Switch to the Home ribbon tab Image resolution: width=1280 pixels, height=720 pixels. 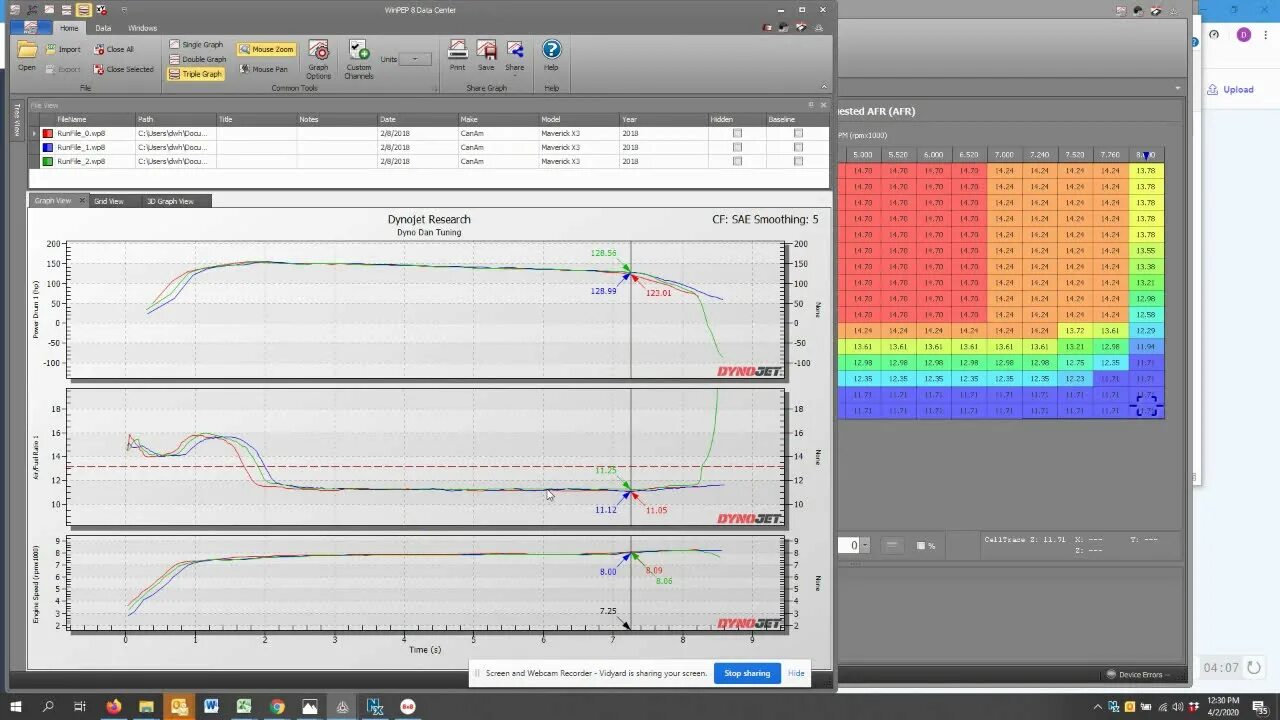coord(69,28)
